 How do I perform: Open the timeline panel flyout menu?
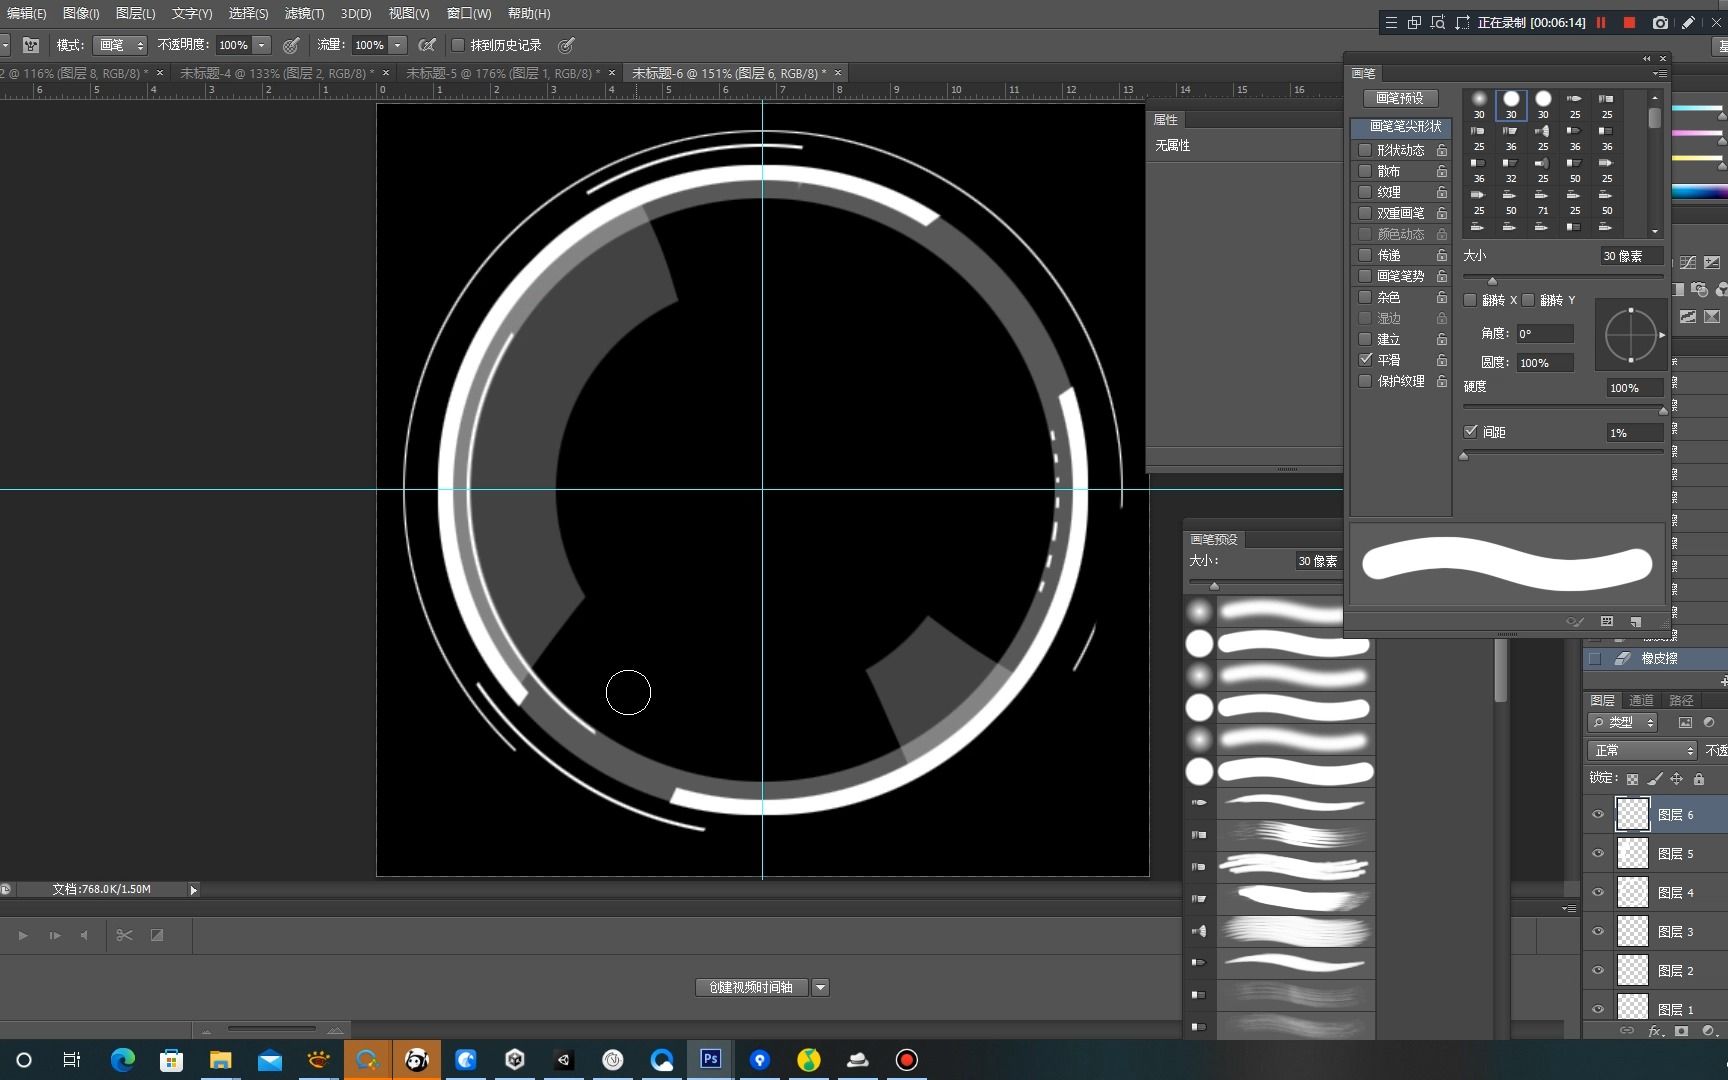click(1569, 908)
